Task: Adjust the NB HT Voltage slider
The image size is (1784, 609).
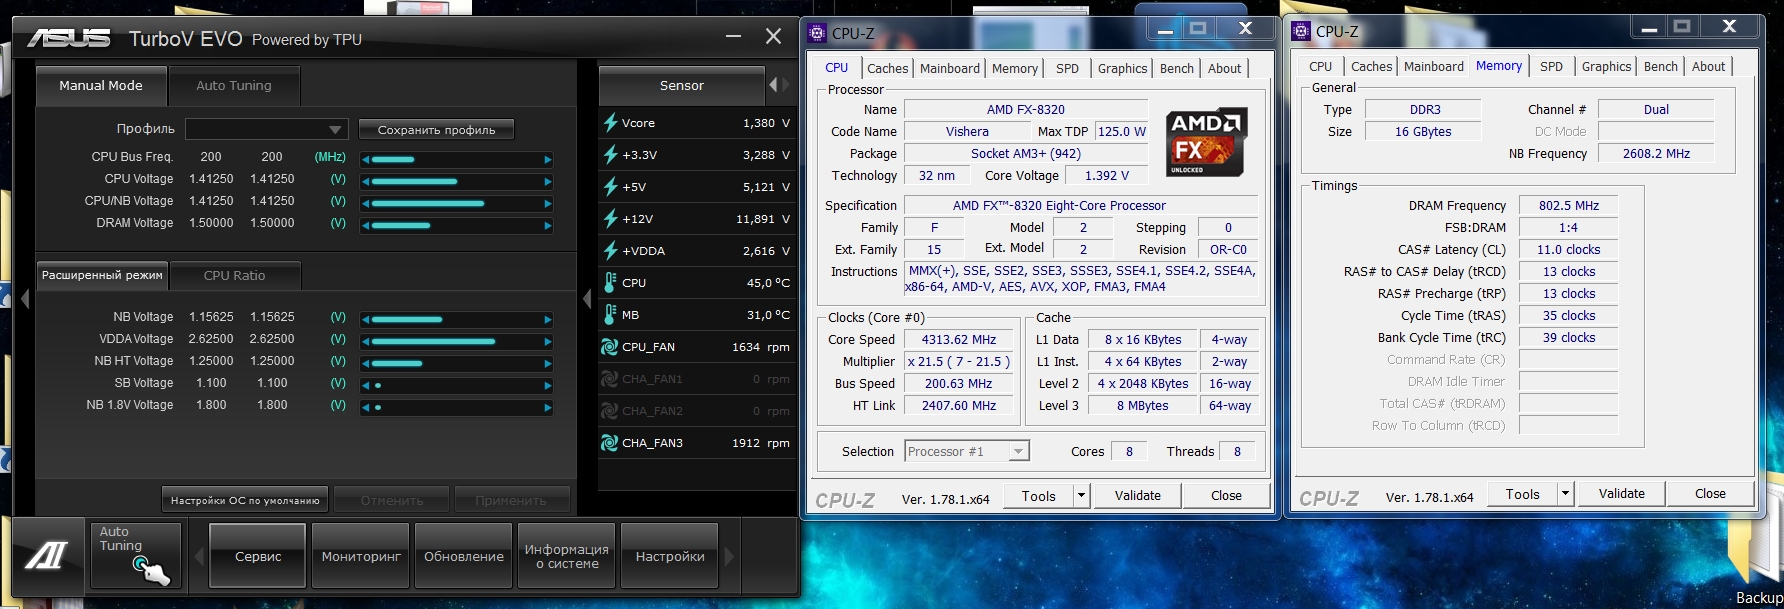Action: pyautogui.click(x=457, y=363)
